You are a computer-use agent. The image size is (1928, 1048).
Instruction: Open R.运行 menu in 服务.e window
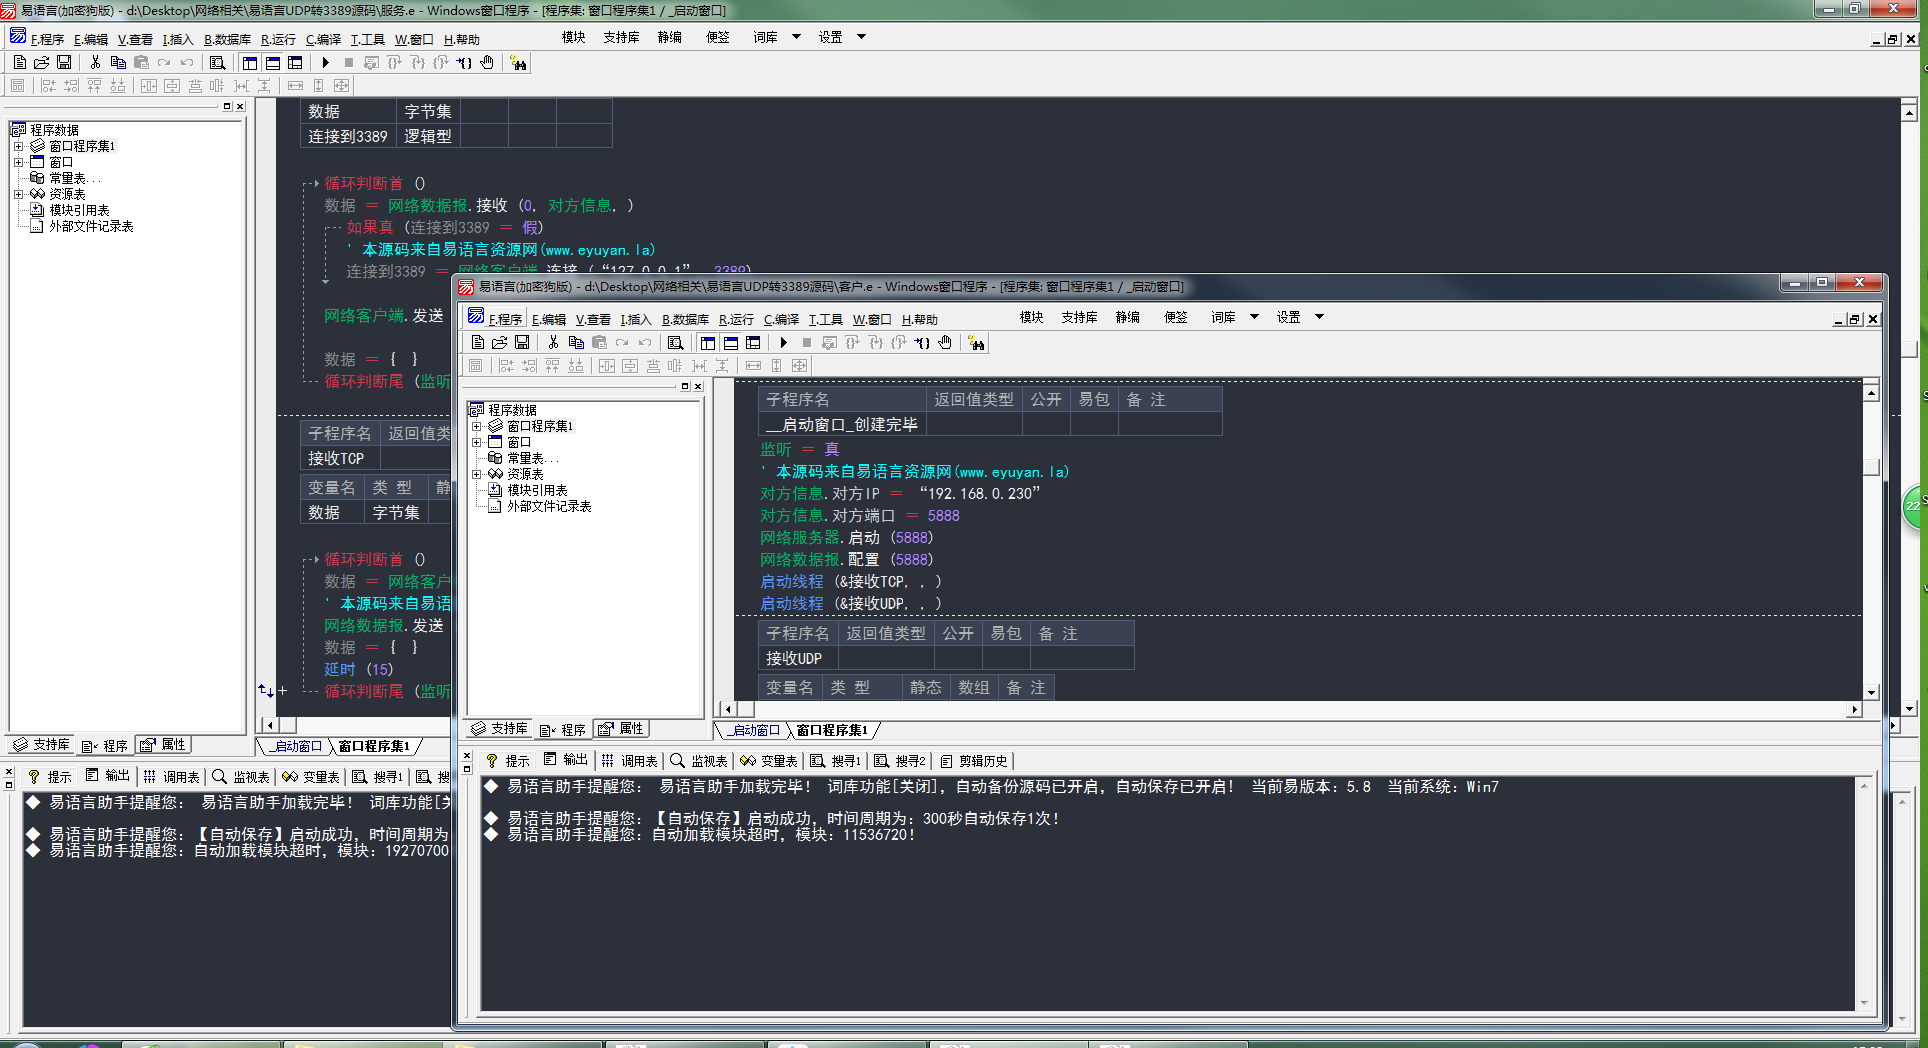click(x=278, y=40)
